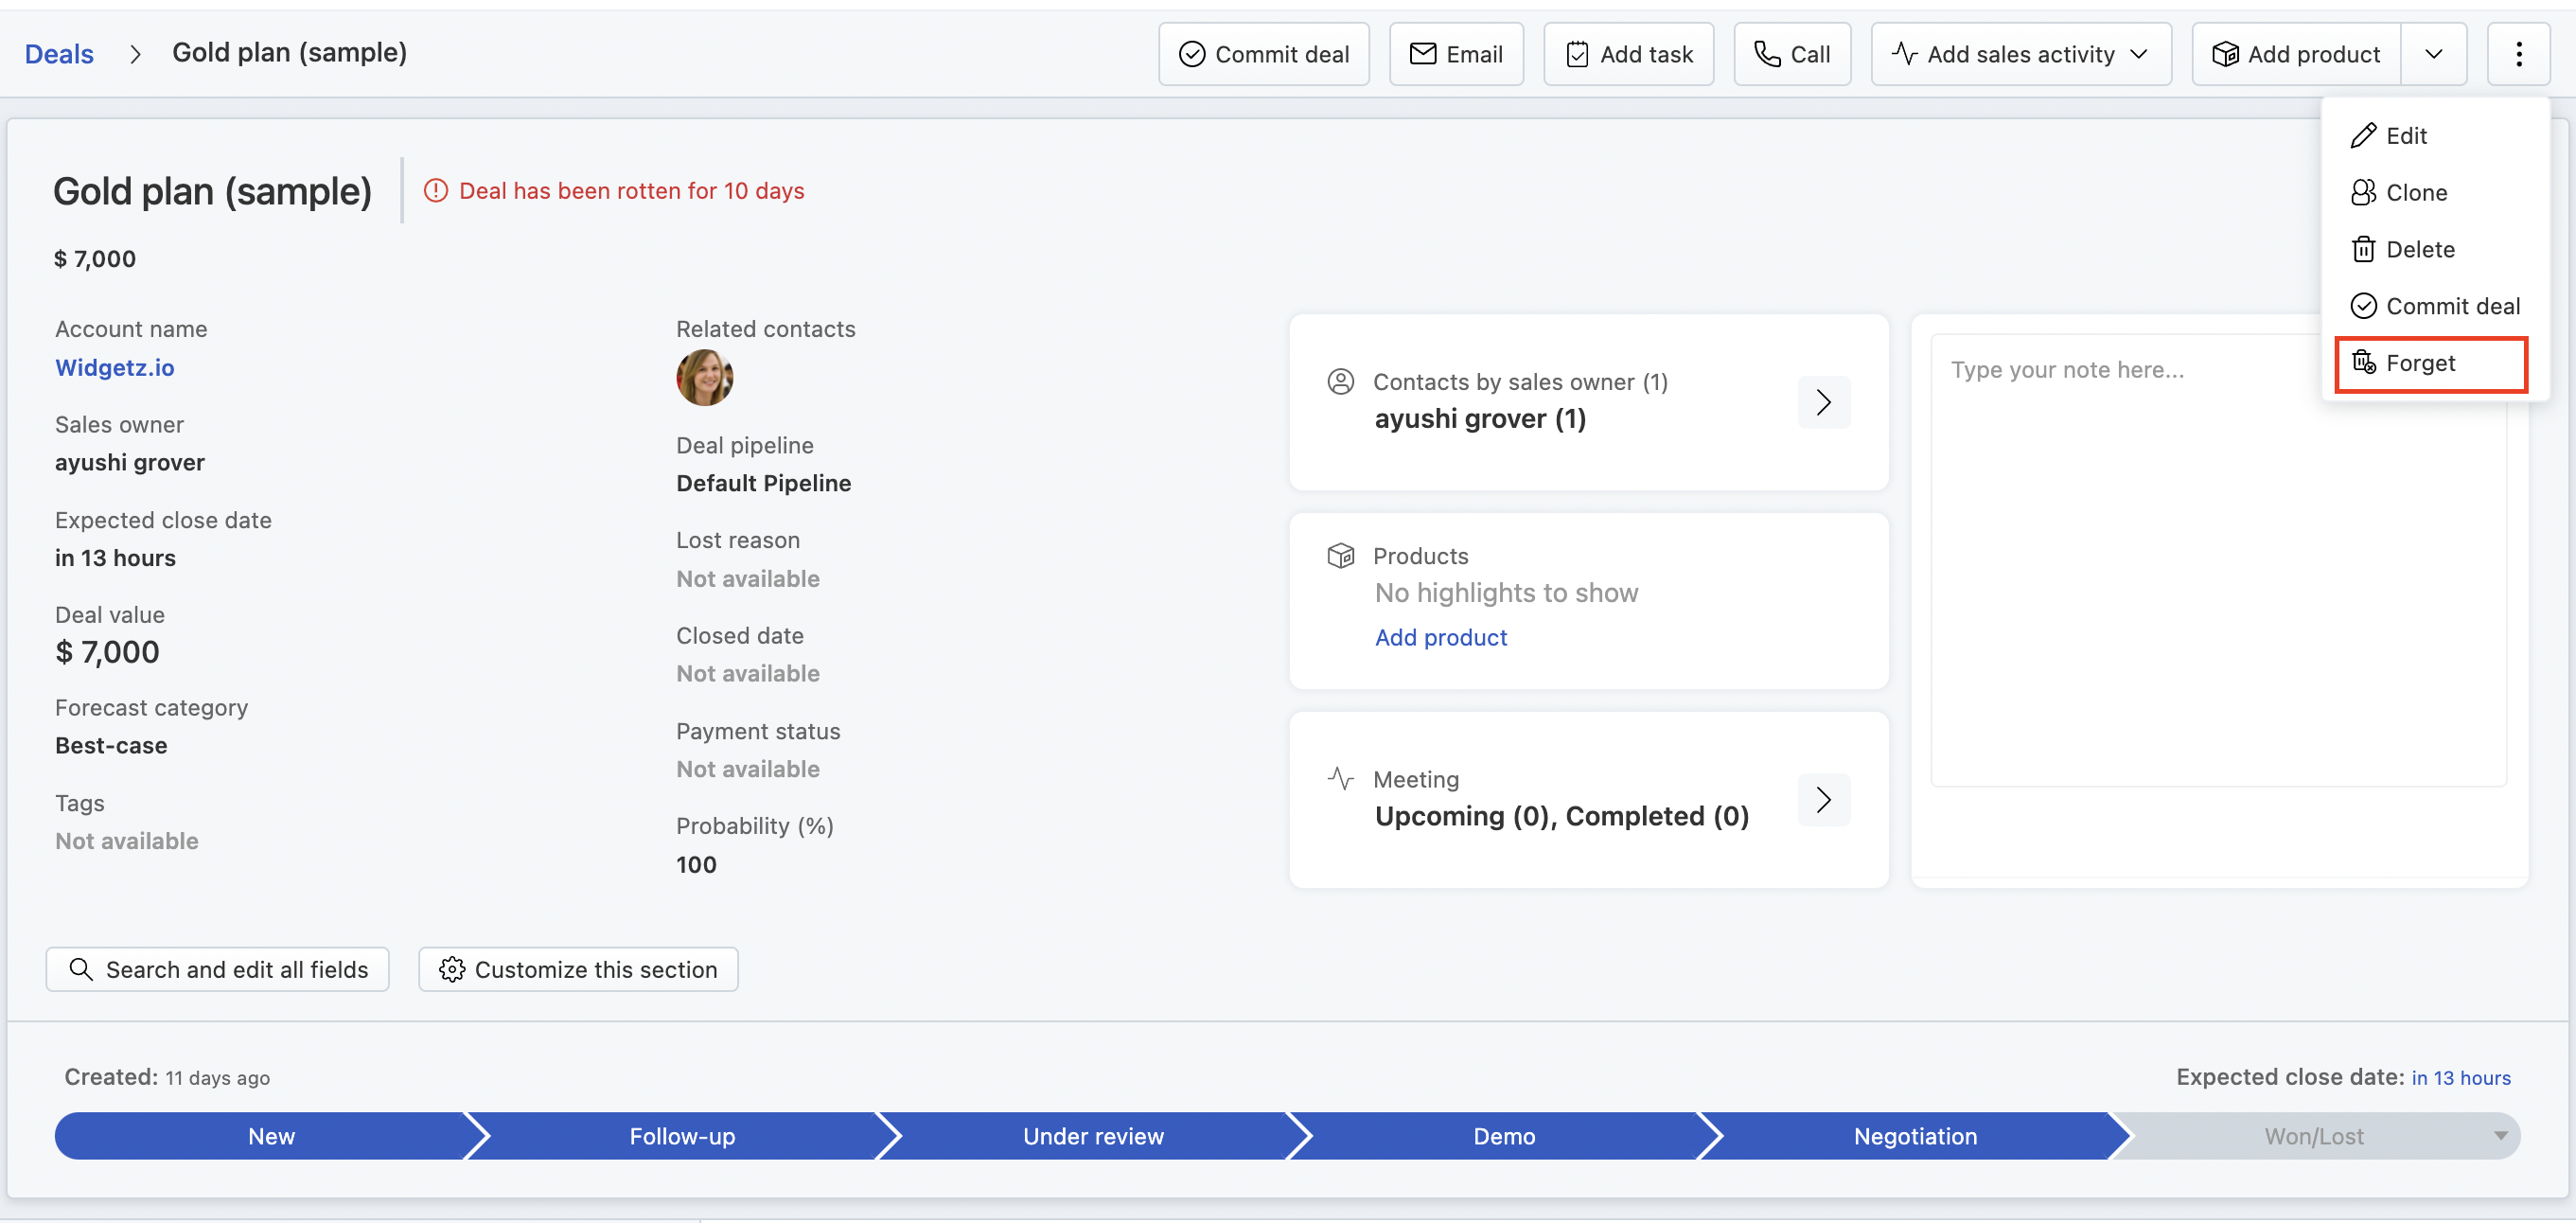Click Add product box button

[2296, 54]
